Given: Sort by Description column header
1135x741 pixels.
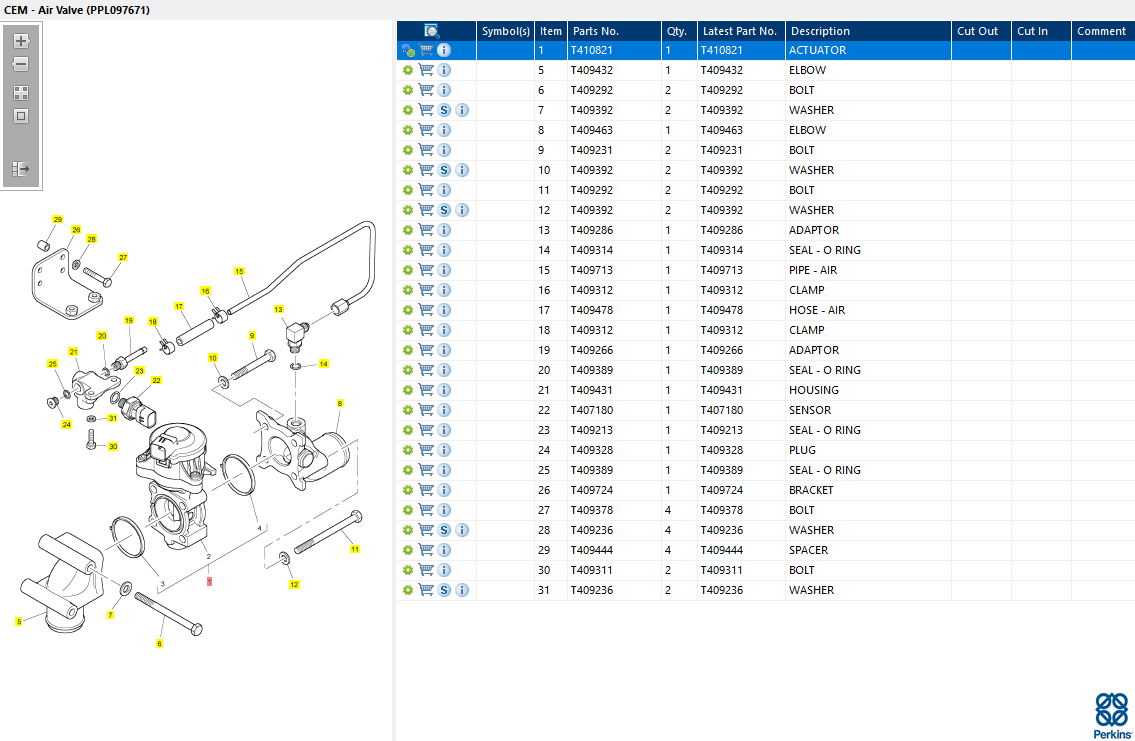Looking at the screenshot, I should 868,31.
